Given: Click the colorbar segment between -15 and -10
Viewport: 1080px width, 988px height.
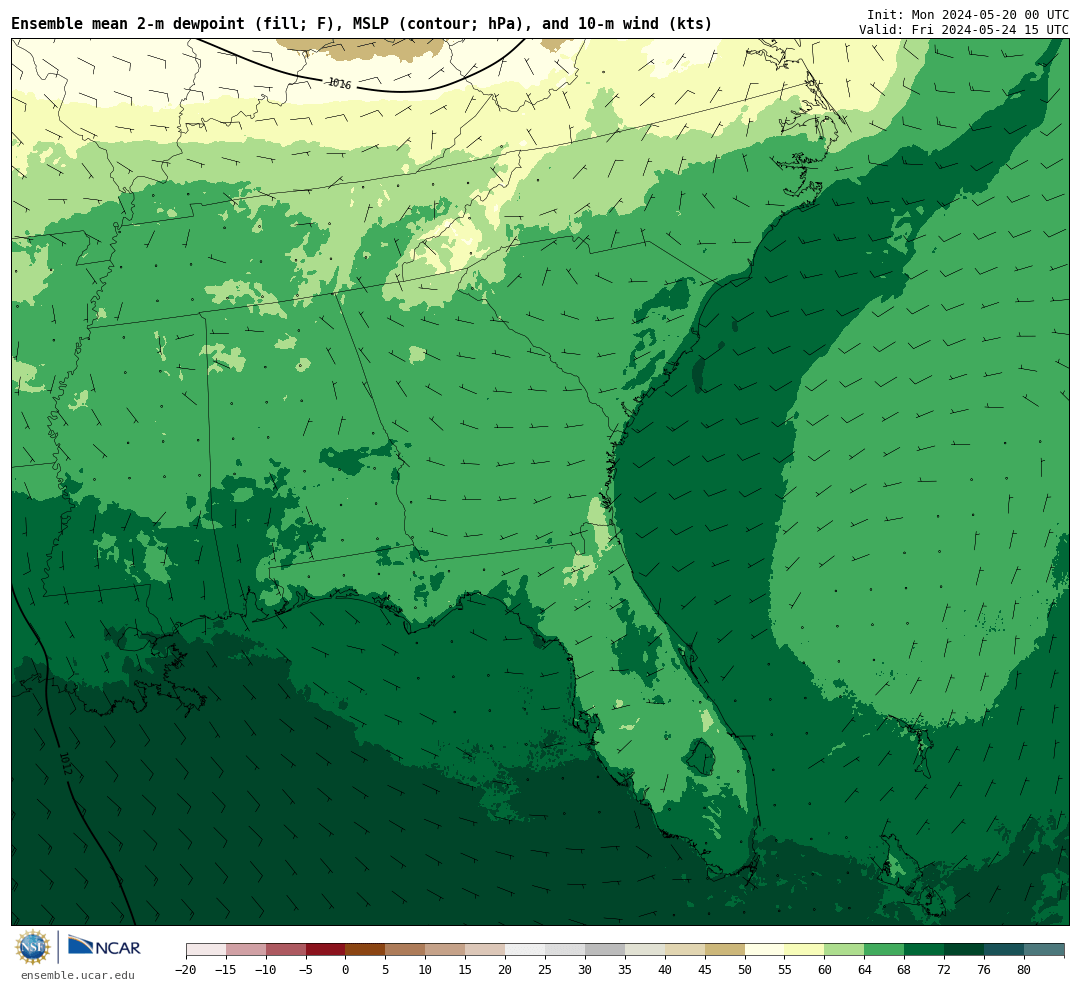Looking at the screenshot, I should [246, 950].
